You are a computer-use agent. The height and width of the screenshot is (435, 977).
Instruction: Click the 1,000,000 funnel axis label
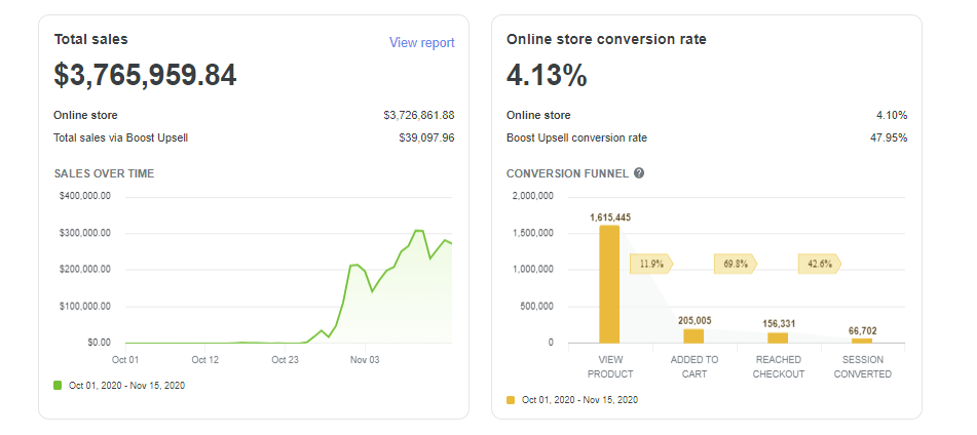(533, 269)
